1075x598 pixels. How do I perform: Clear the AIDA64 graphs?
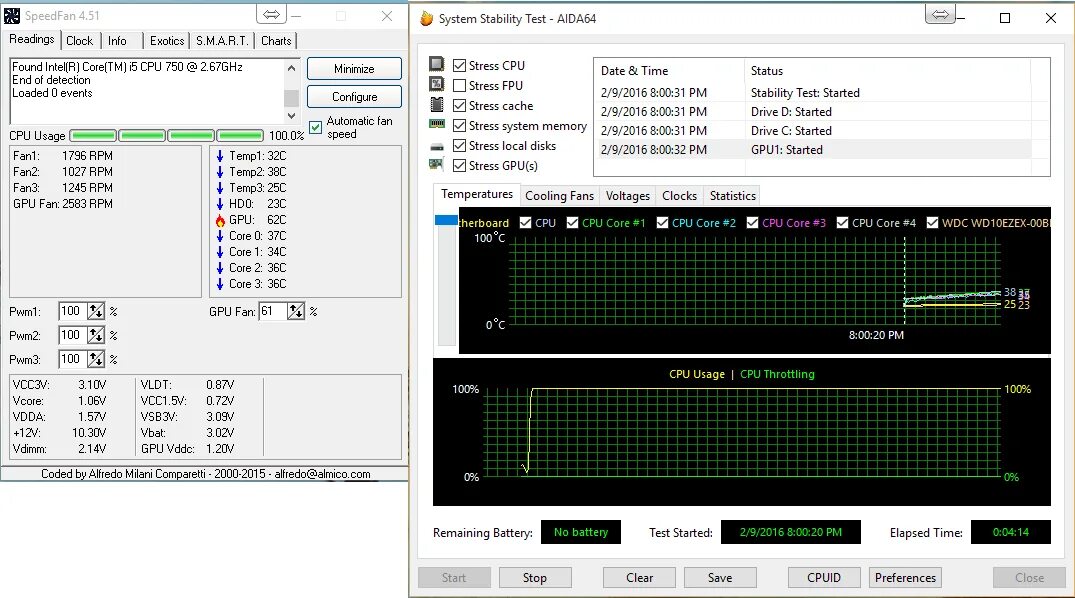click(639, 577)
